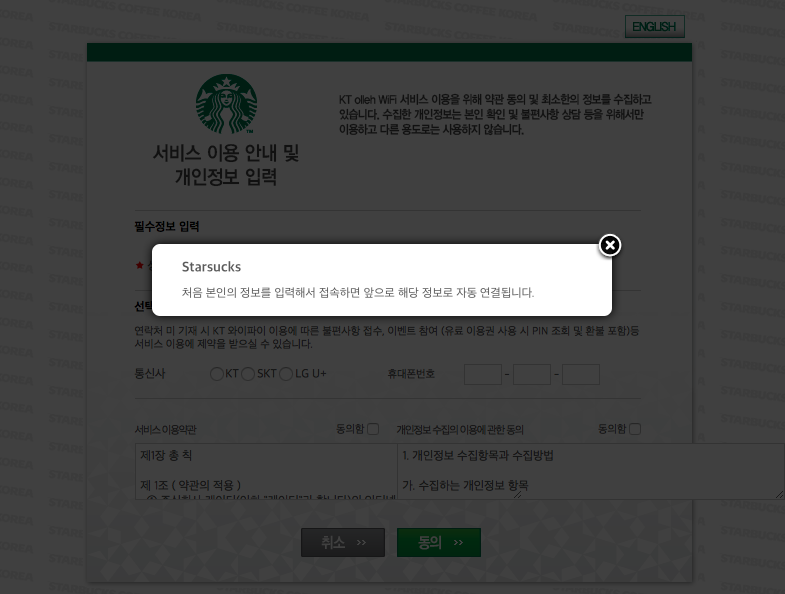Click the 취소 cancel button
Screen dimensions: 785x594
coord(343,542)
